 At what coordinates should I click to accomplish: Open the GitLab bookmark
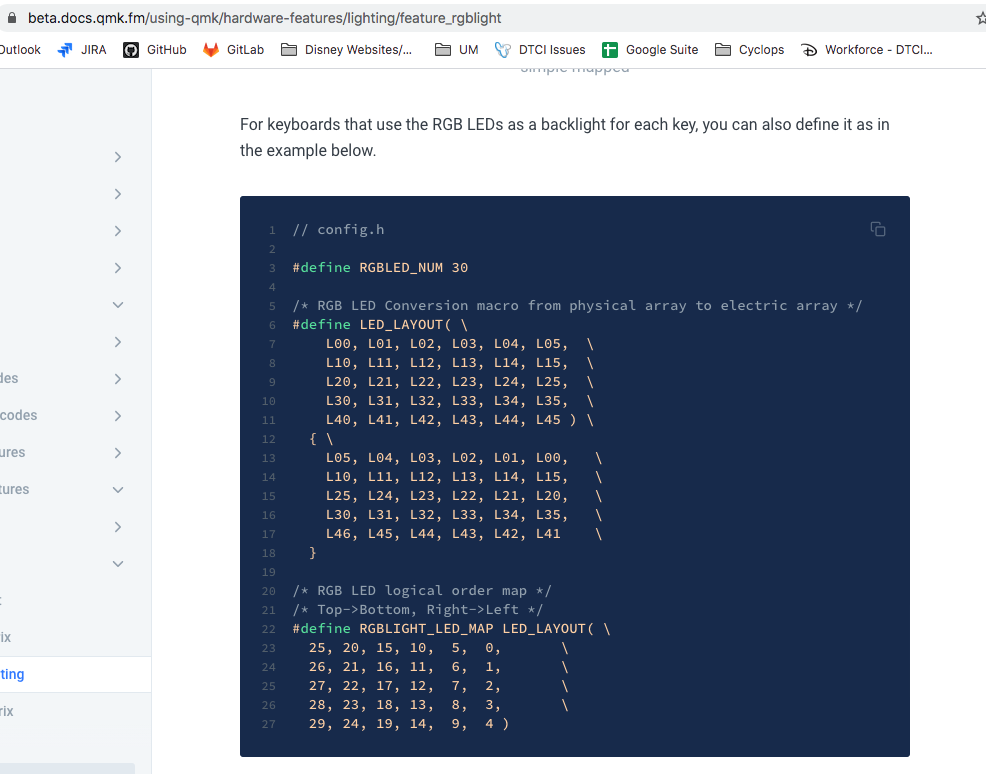click(233, 50)
